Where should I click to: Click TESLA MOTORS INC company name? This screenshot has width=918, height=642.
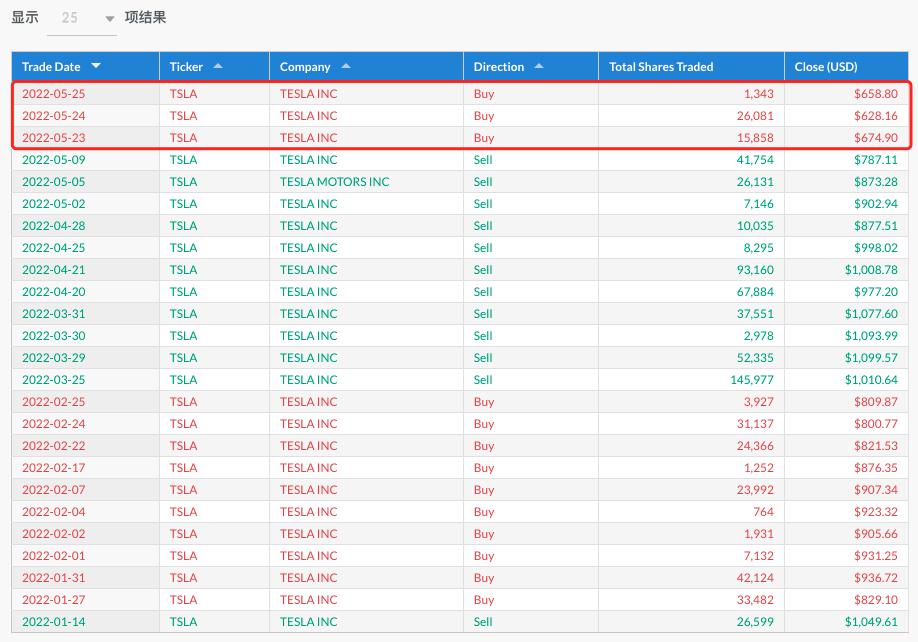pyautogui.click(x=334, y=182)
